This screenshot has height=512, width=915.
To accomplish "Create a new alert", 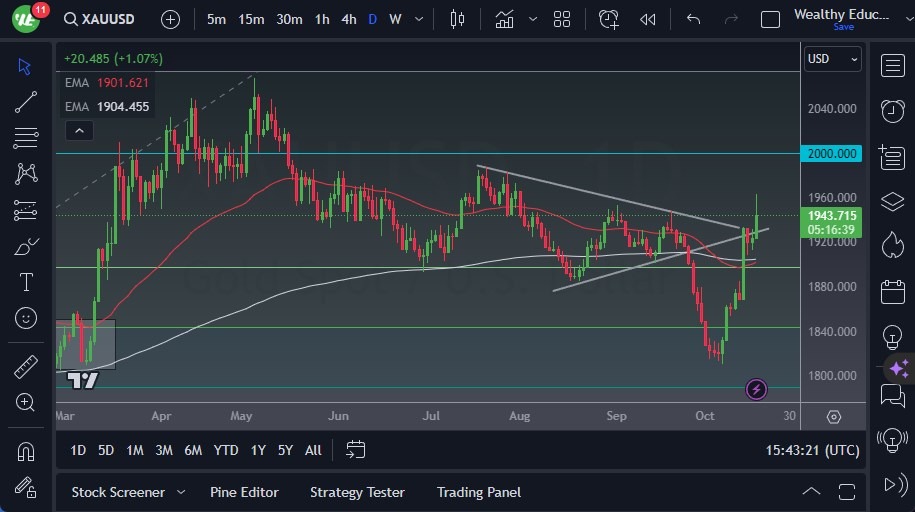I will [609, 19].
